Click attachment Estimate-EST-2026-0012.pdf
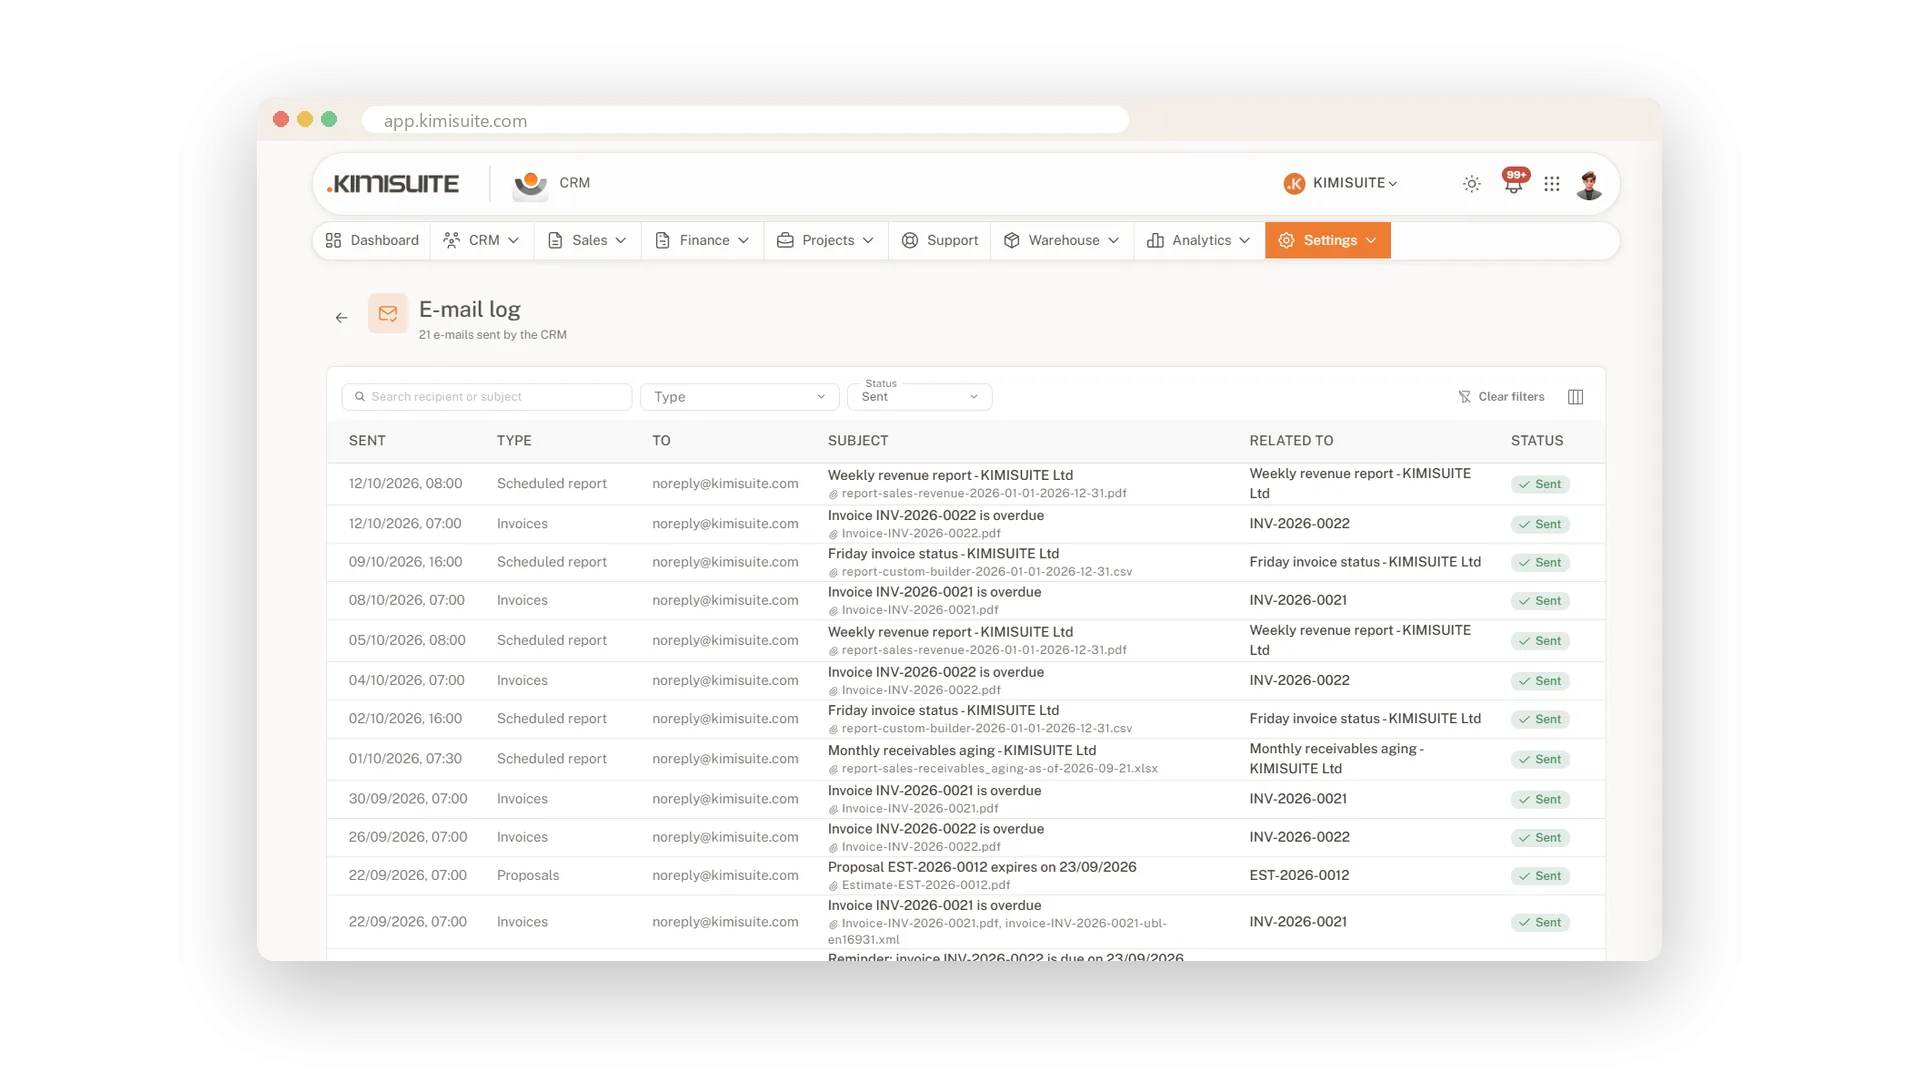The image size is (1920, 1080). point(925,885)
